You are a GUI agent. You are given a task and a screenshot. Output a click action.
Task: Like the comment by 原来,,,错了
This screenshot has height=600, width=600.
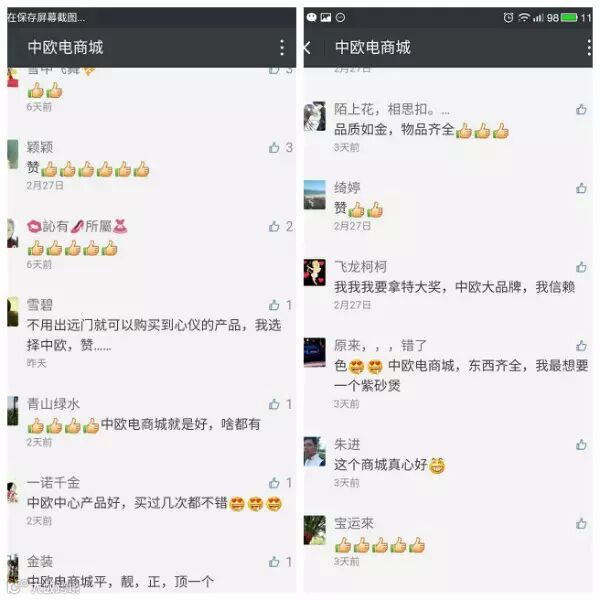click(581, 346)
